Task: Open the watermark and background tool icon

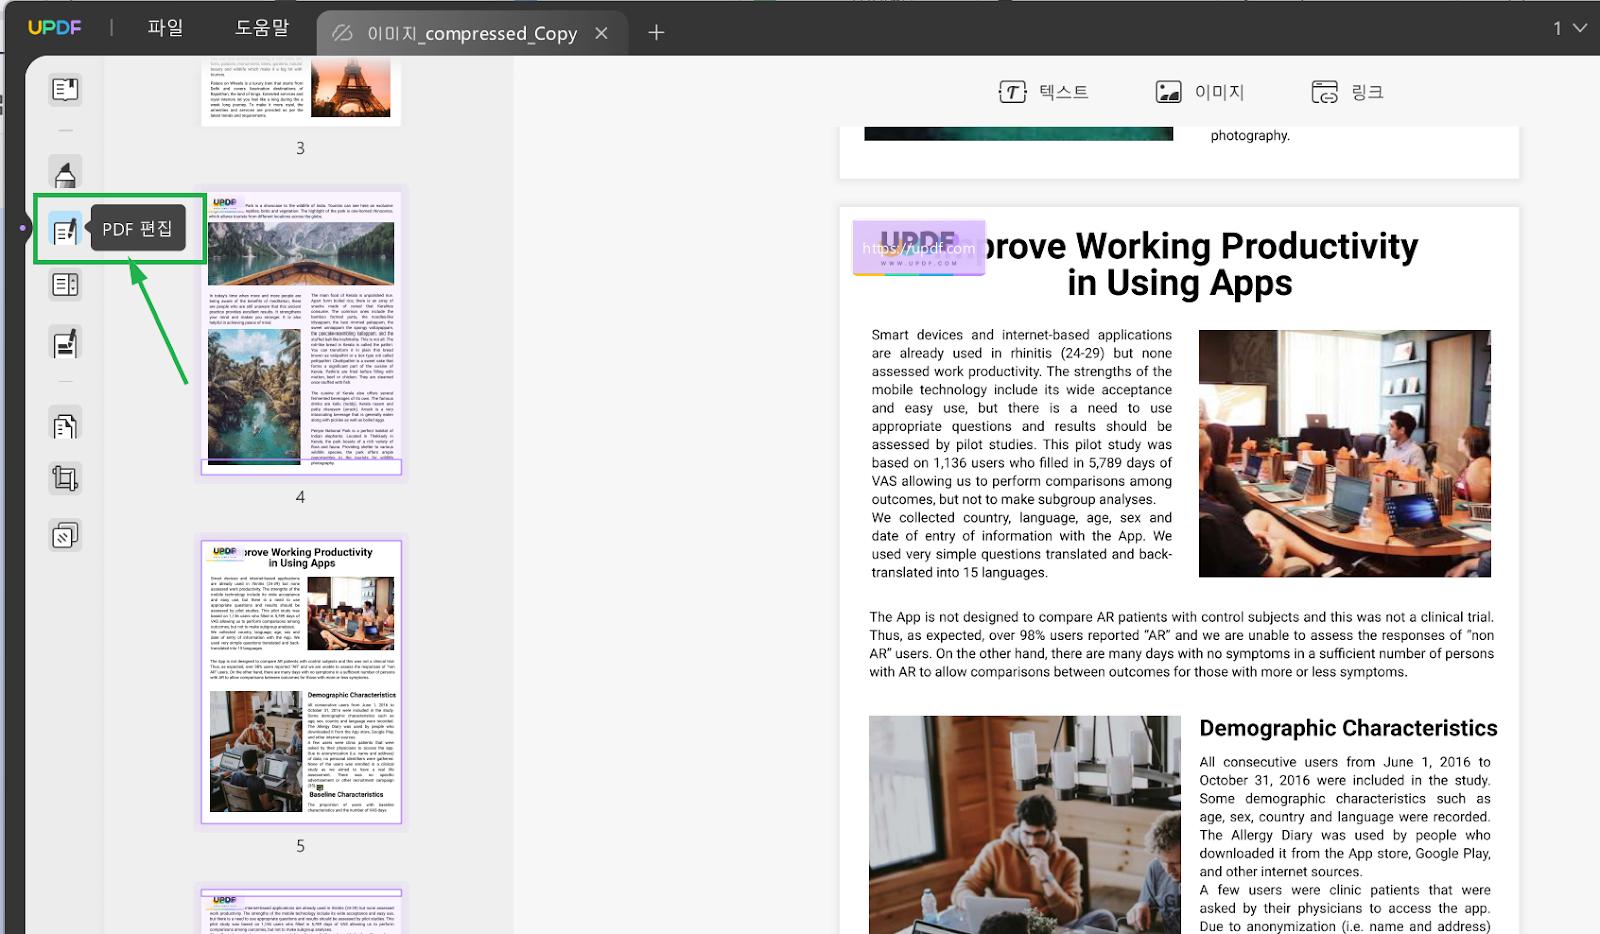Action: (65, 536)
